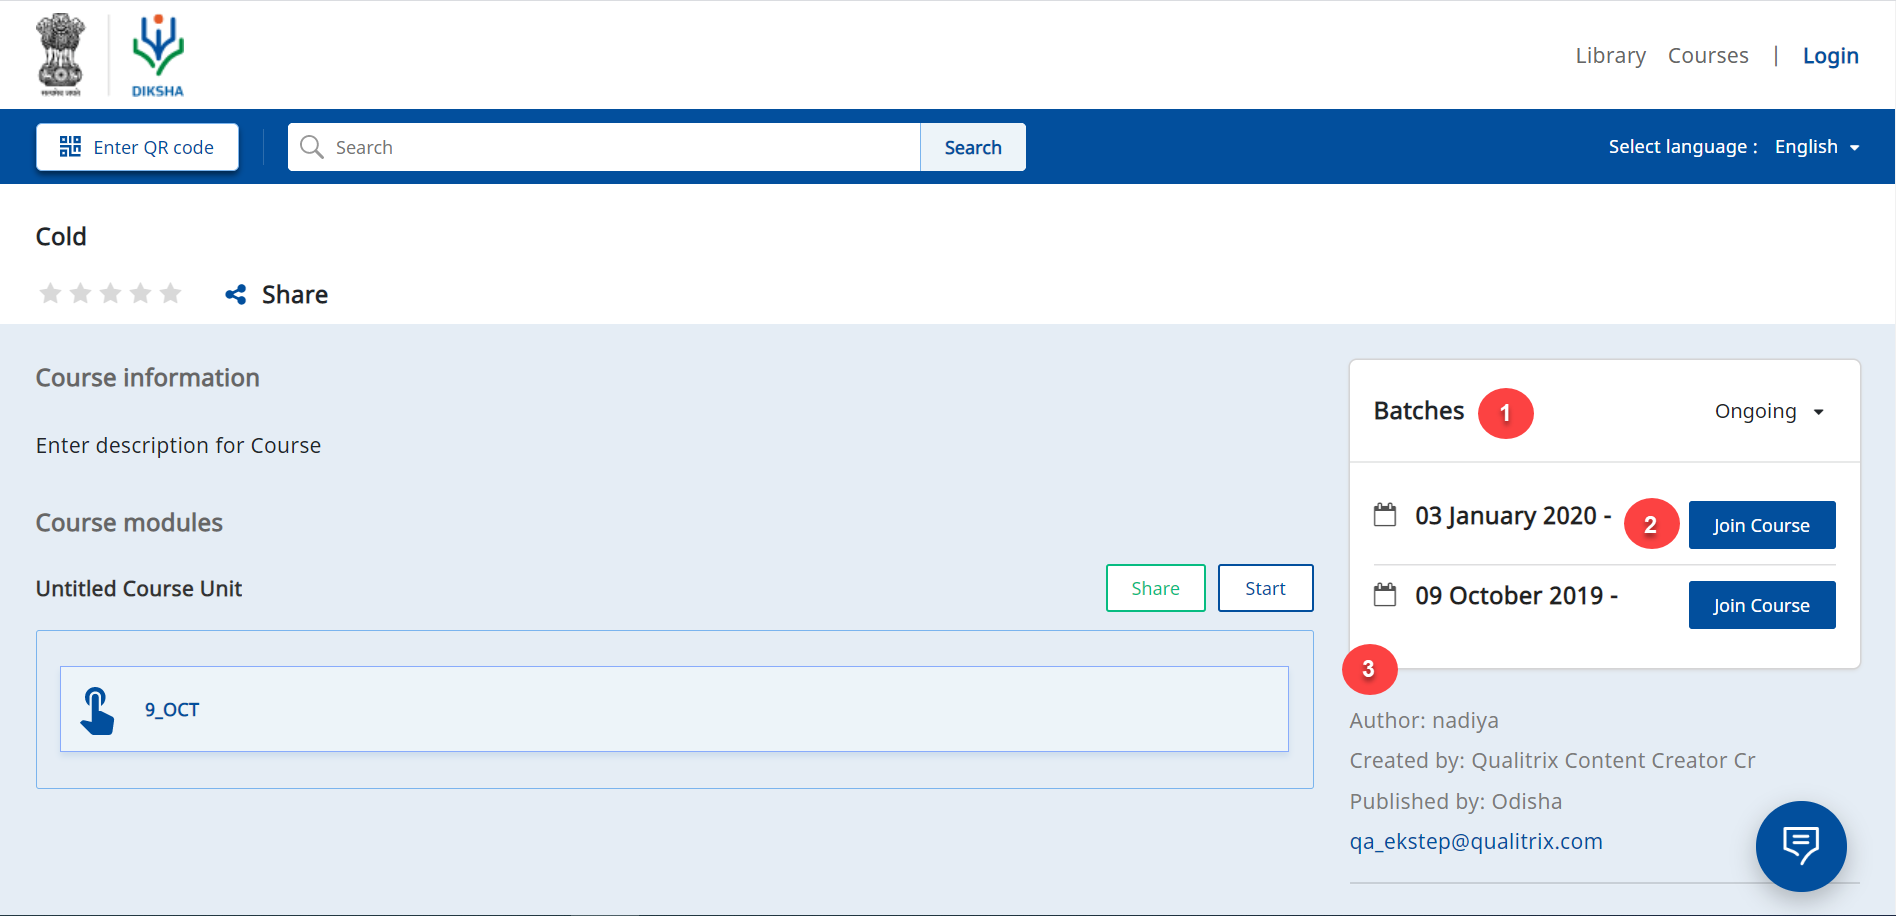
Task: Rate the course one star
Action: [x=50, y=293]
